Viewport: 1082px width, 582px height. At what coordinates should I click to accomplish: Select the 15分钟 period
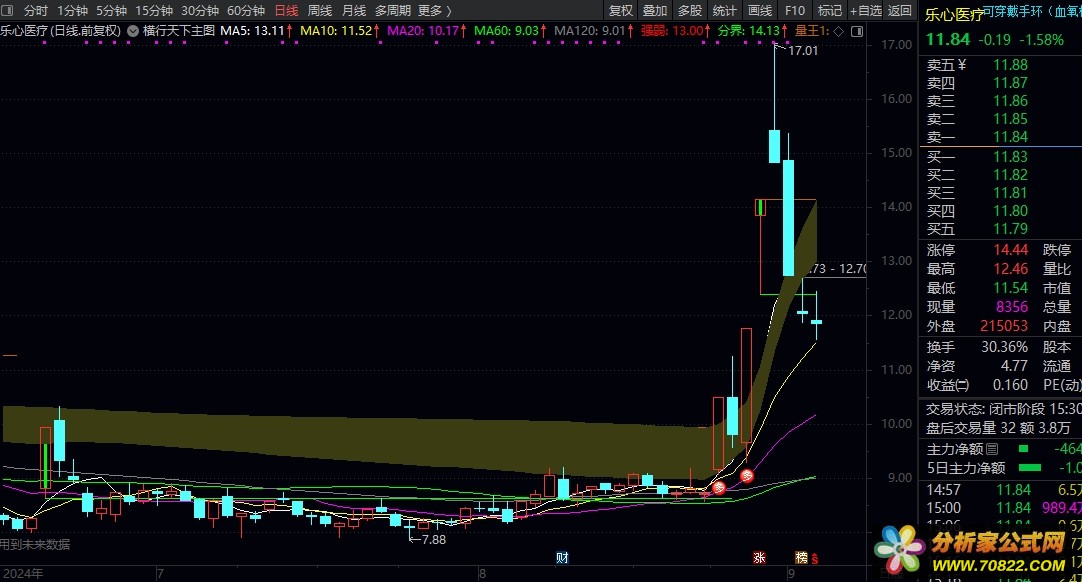(153, 10)
